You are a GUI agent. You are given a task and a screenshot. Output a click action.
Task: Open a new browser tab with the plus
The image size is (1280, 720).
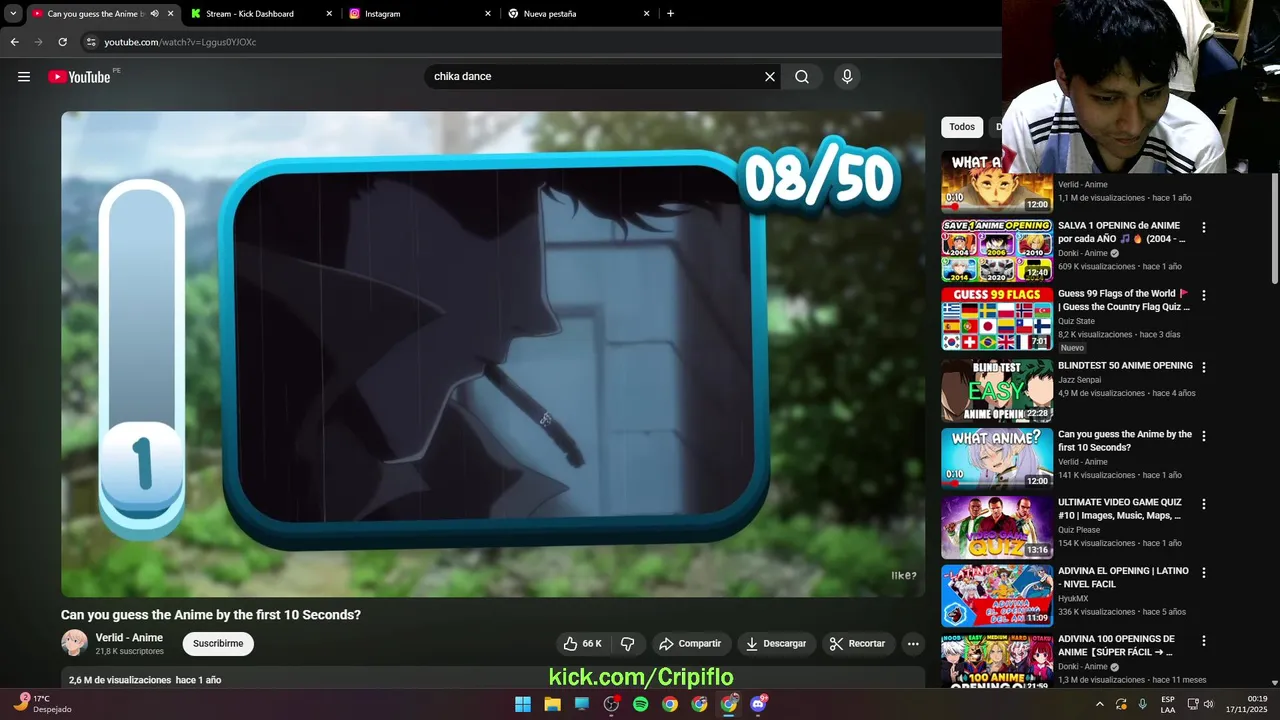click(x=670, y=14)
